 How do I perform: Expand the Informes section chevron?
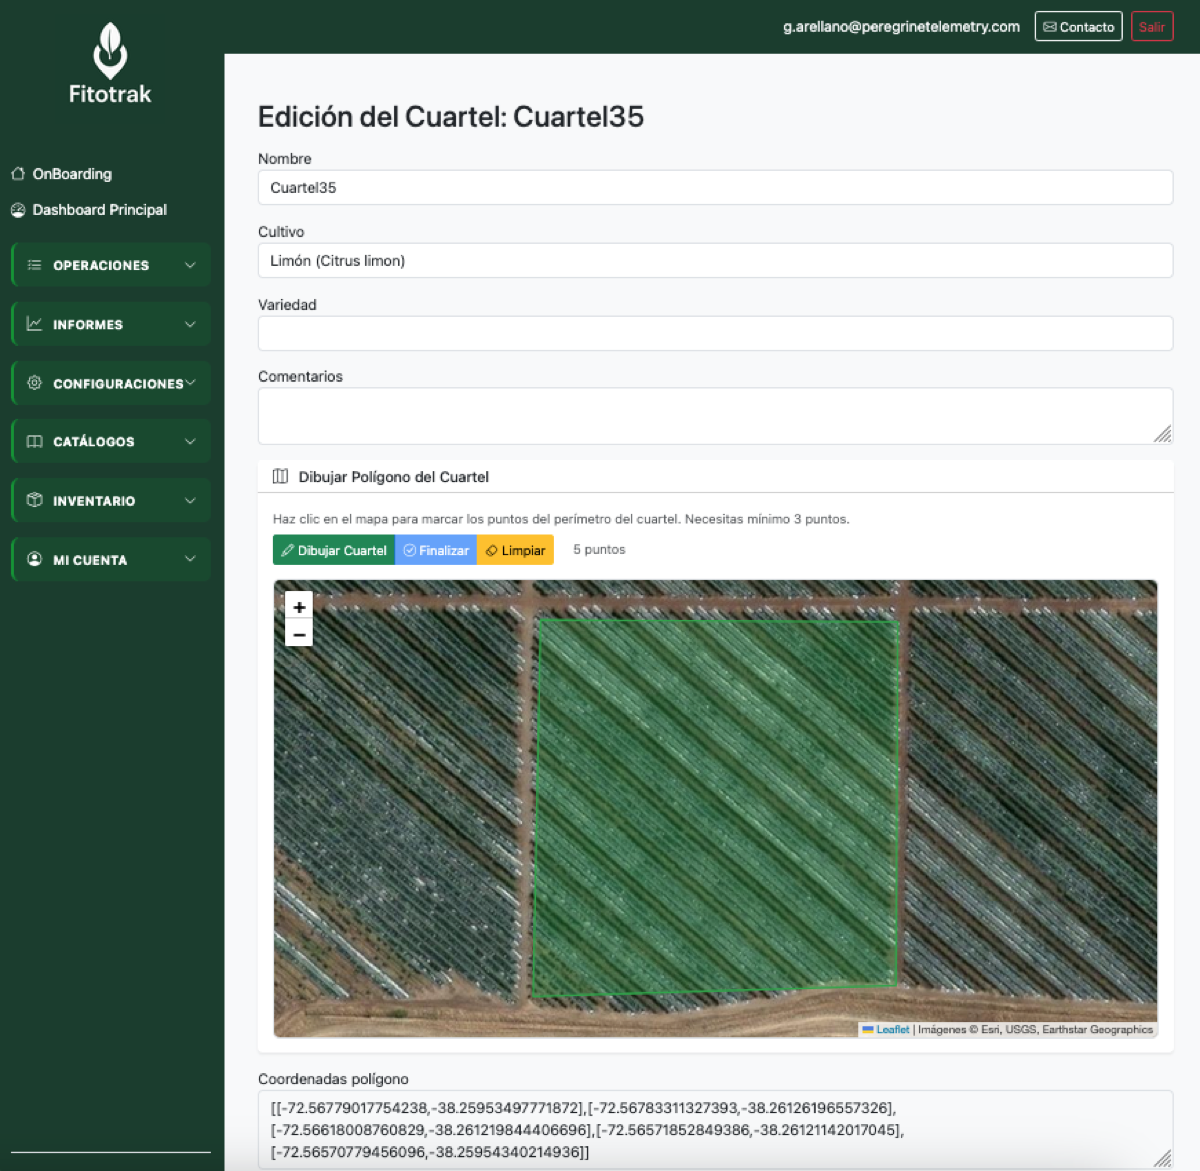coord(190,324)
